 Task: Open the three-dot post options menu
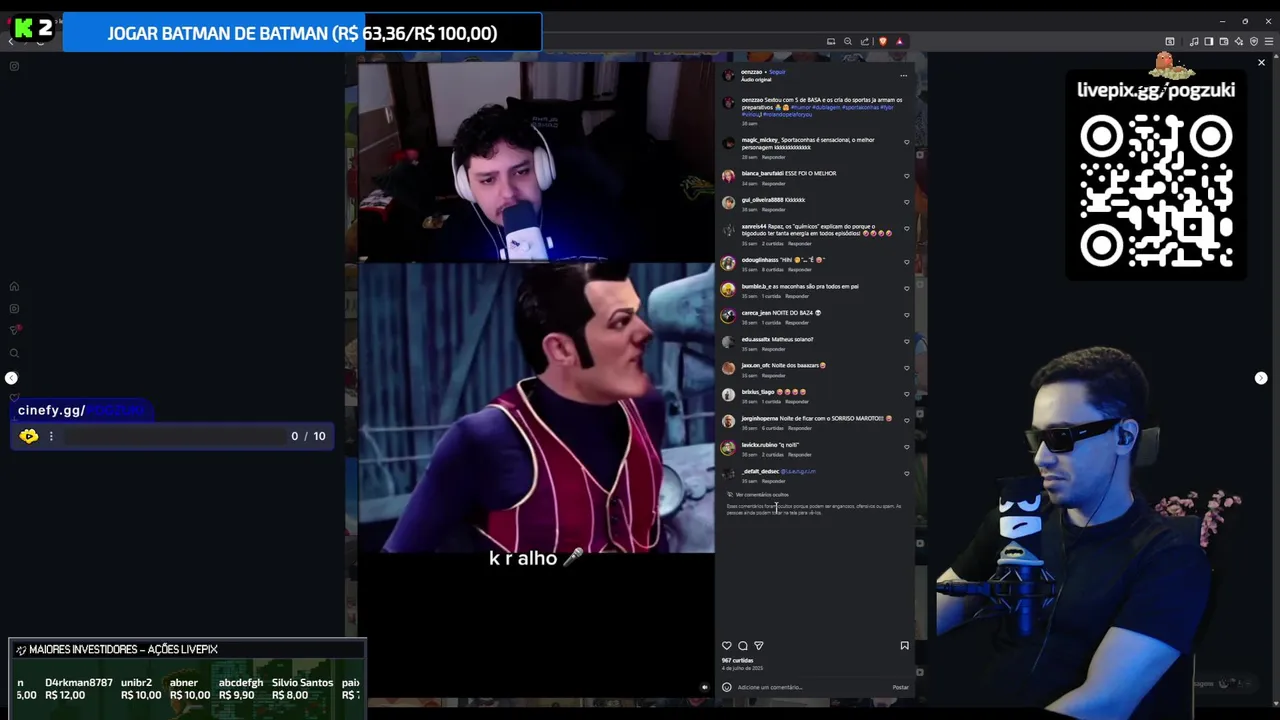(x=903, y=75)
